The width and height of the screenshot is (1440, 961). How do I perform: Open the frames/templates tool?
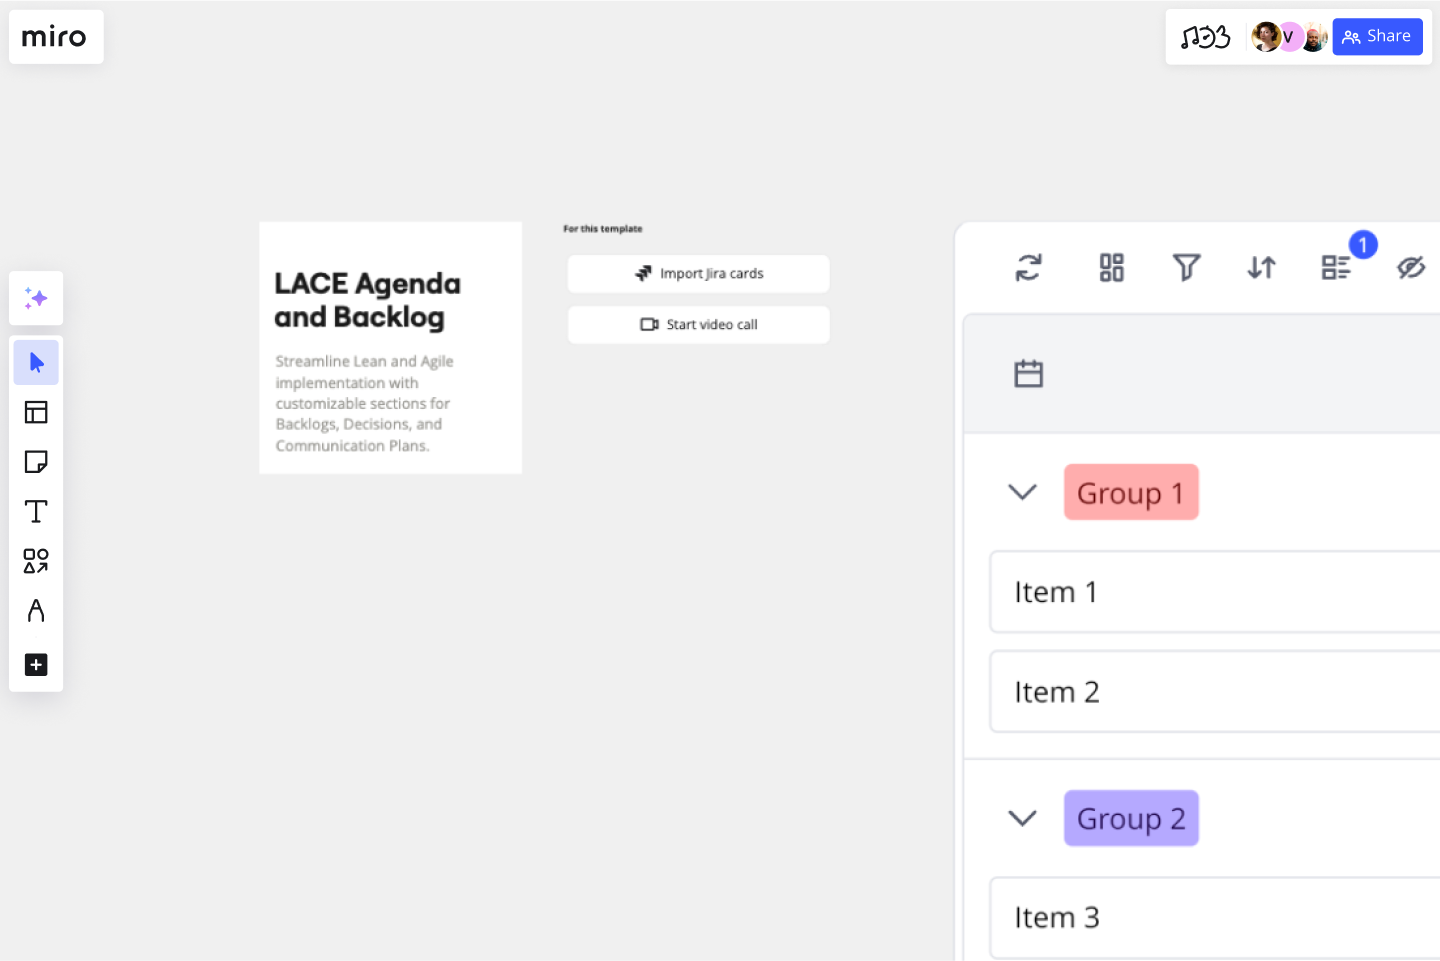36,412
